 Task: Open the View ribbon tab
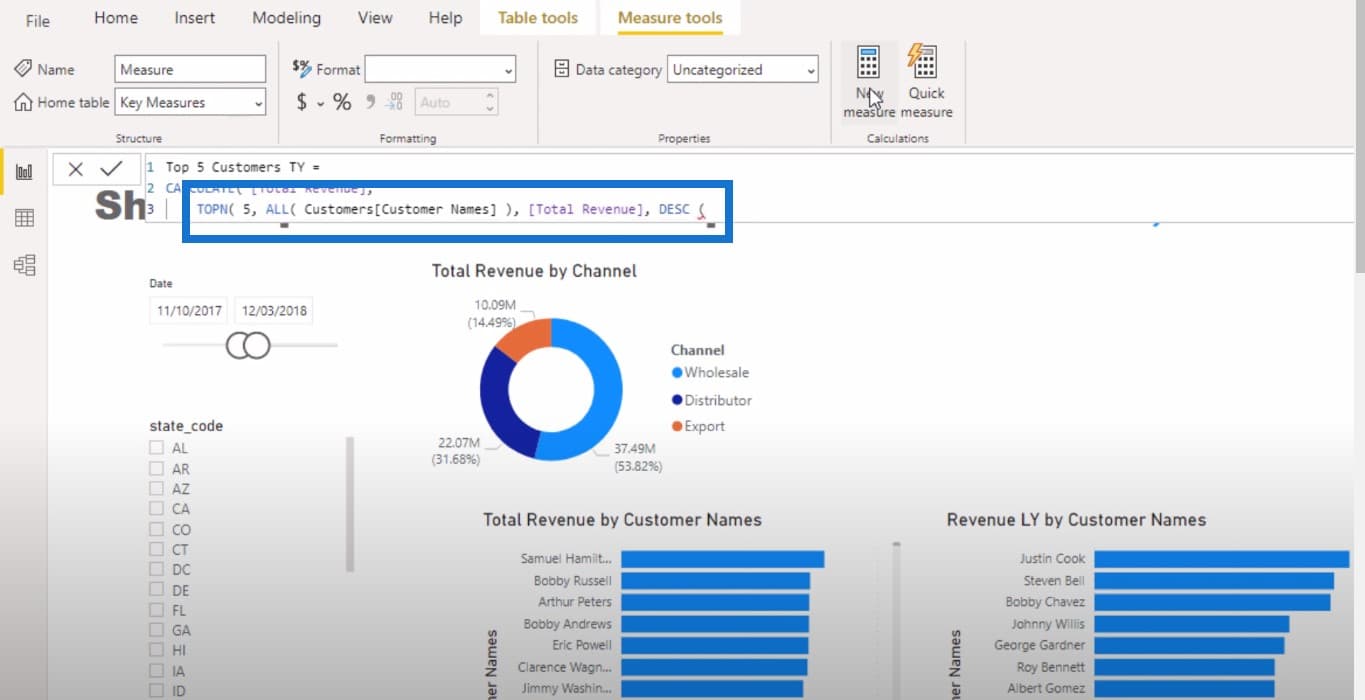point(375,18)
